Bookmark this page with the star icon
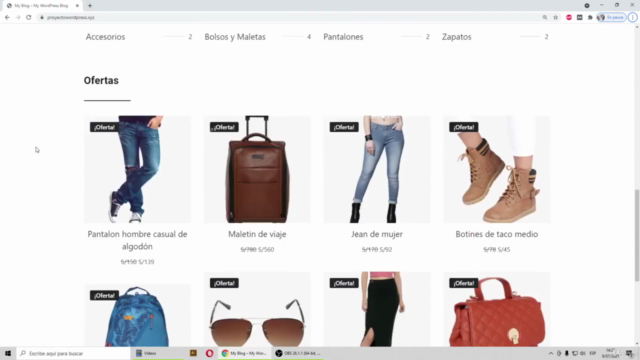The image size is (640, 360). tap(556, 18)
